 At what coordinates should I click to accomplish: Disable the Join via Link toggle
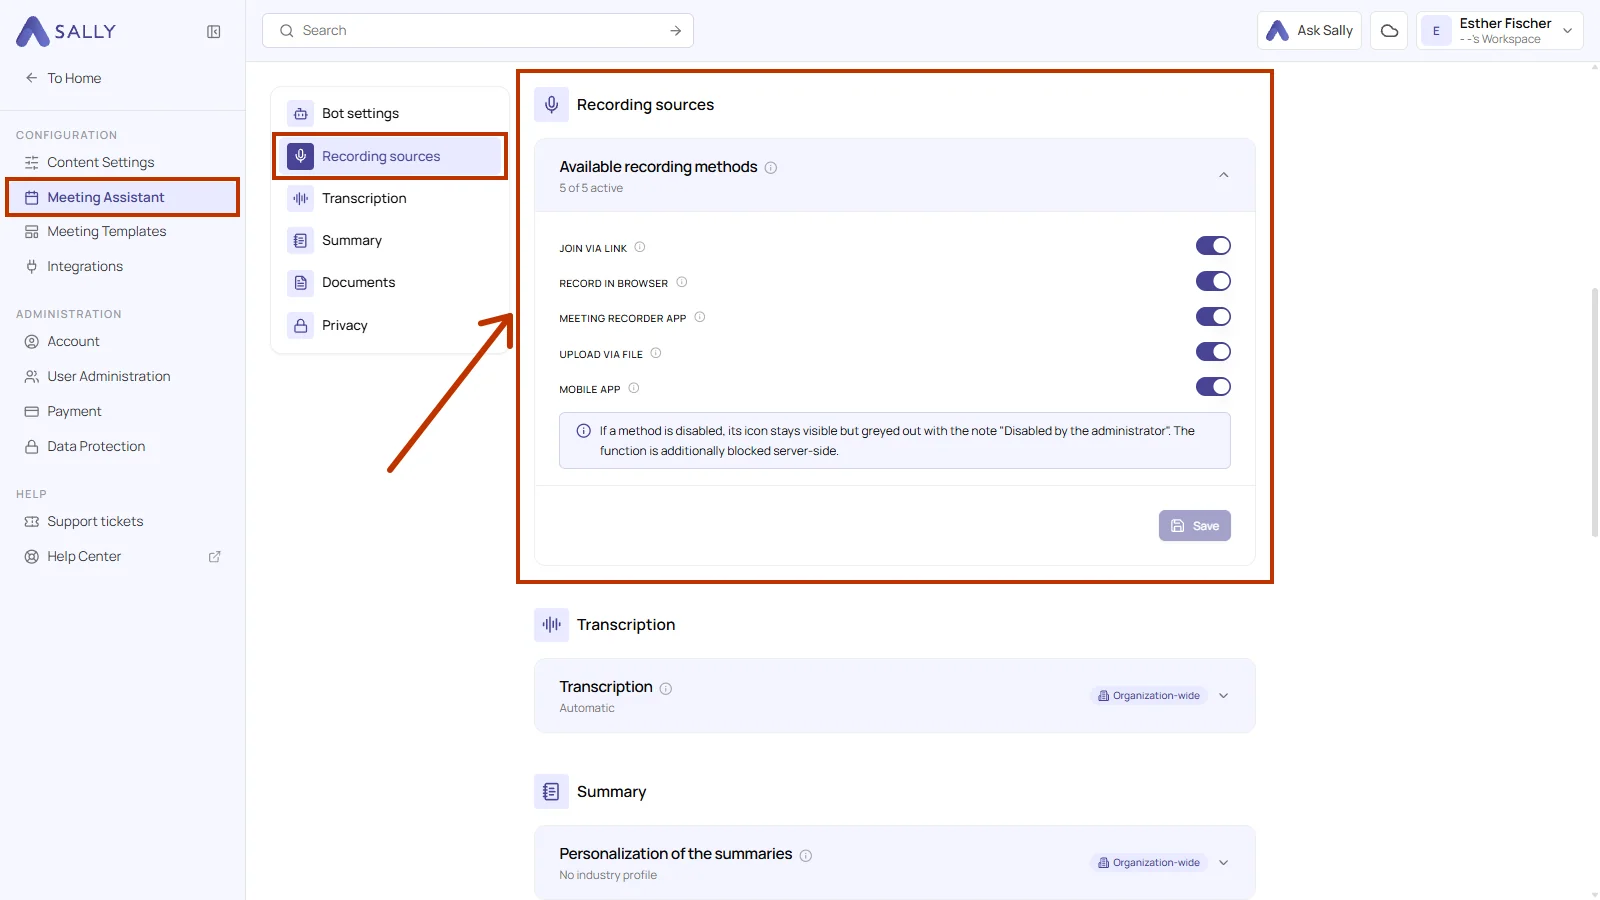pyautogui.click(x=1213, y=246)
